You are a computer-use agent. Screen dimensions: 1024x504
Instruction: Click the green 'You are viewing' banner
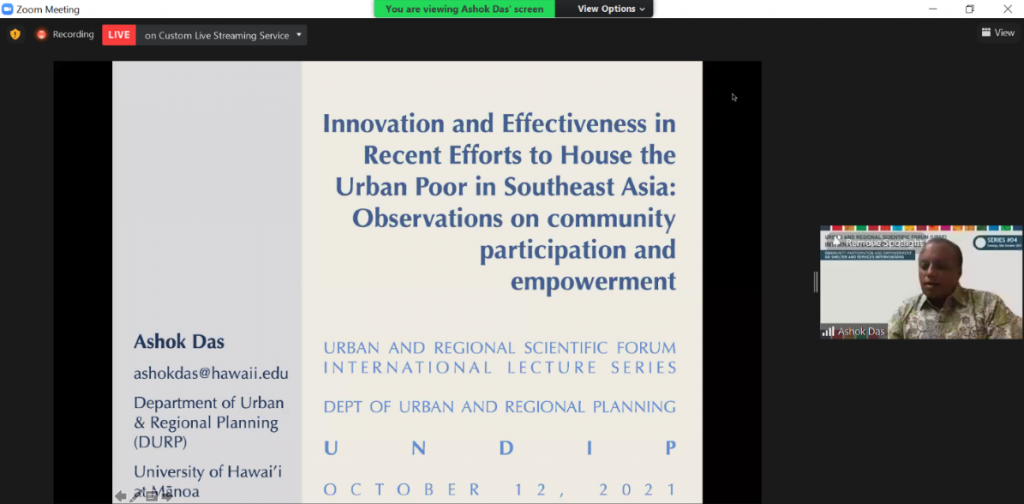pos(464,9)
